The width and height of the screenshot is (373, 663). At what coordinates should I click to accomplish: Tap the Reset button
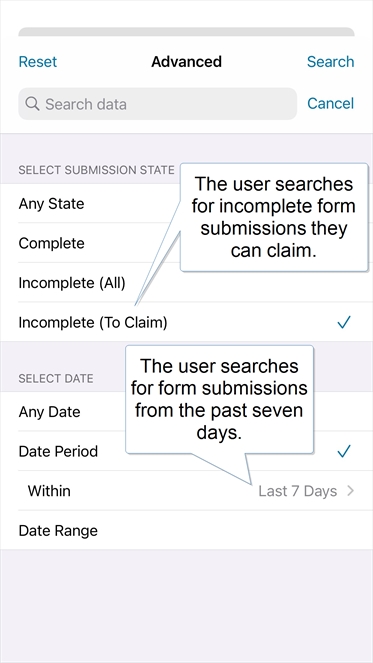pyautogui.click(x=38, y=62)
